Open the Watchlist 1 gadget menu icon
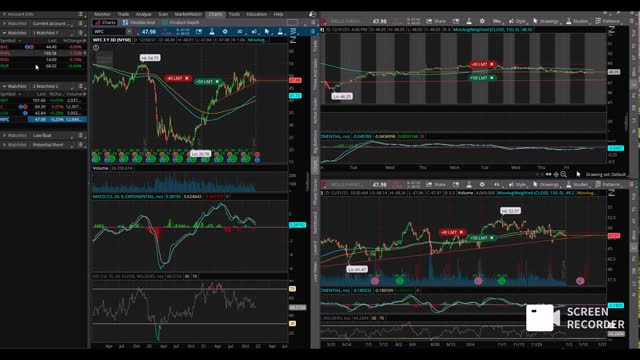 (80, 33)
